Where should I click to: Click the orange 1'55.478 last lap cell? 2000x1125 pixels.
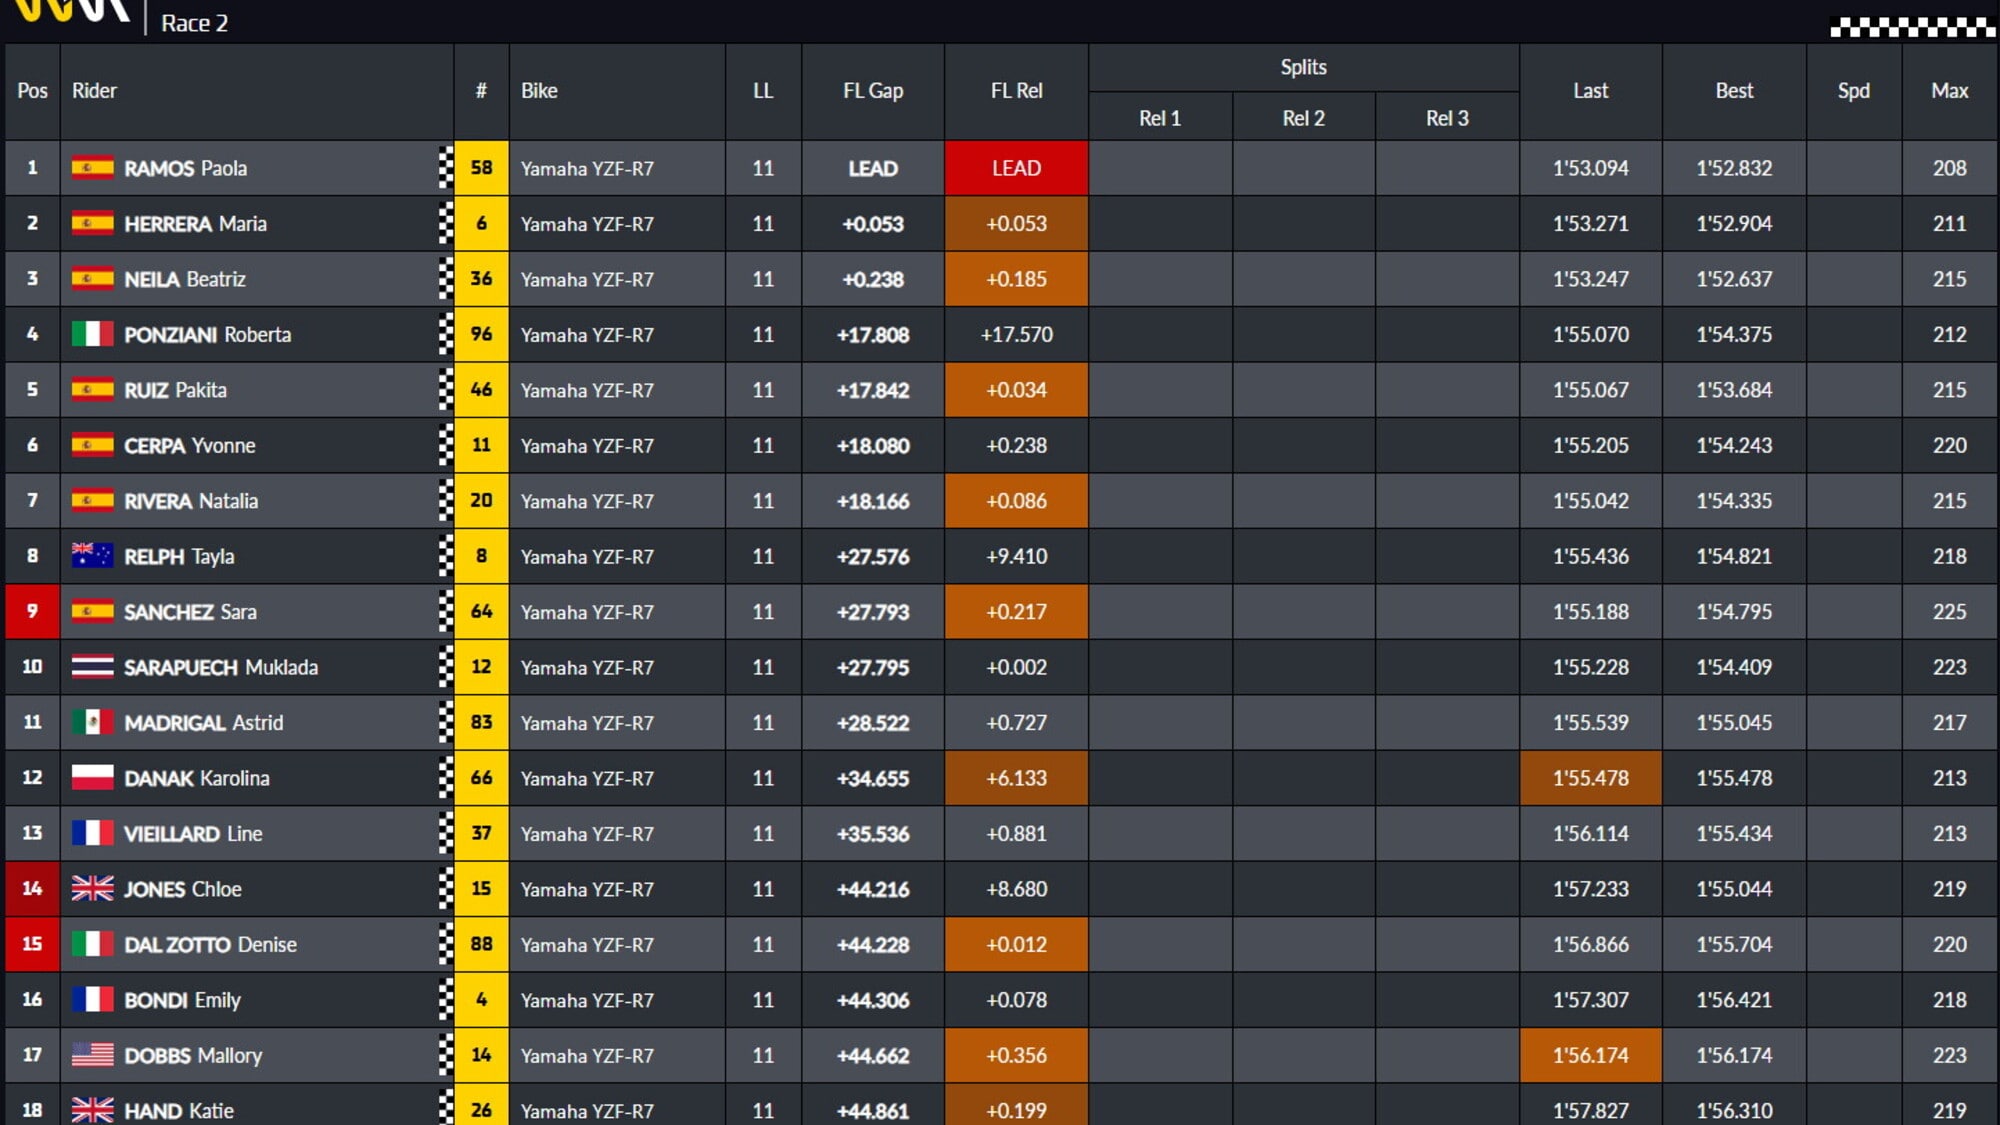(x=1590, y=778)
